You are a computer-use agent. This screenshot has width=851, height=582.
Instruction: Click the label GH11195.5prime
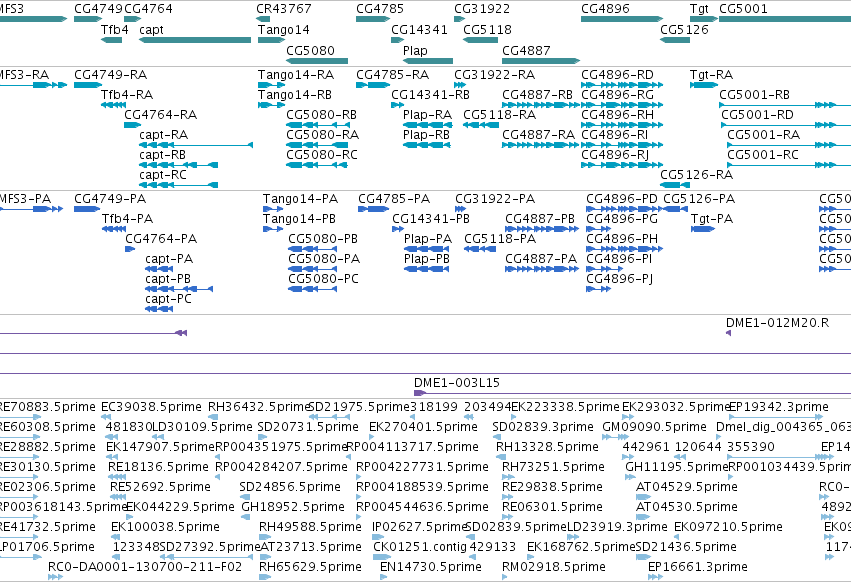coord(676,466)
